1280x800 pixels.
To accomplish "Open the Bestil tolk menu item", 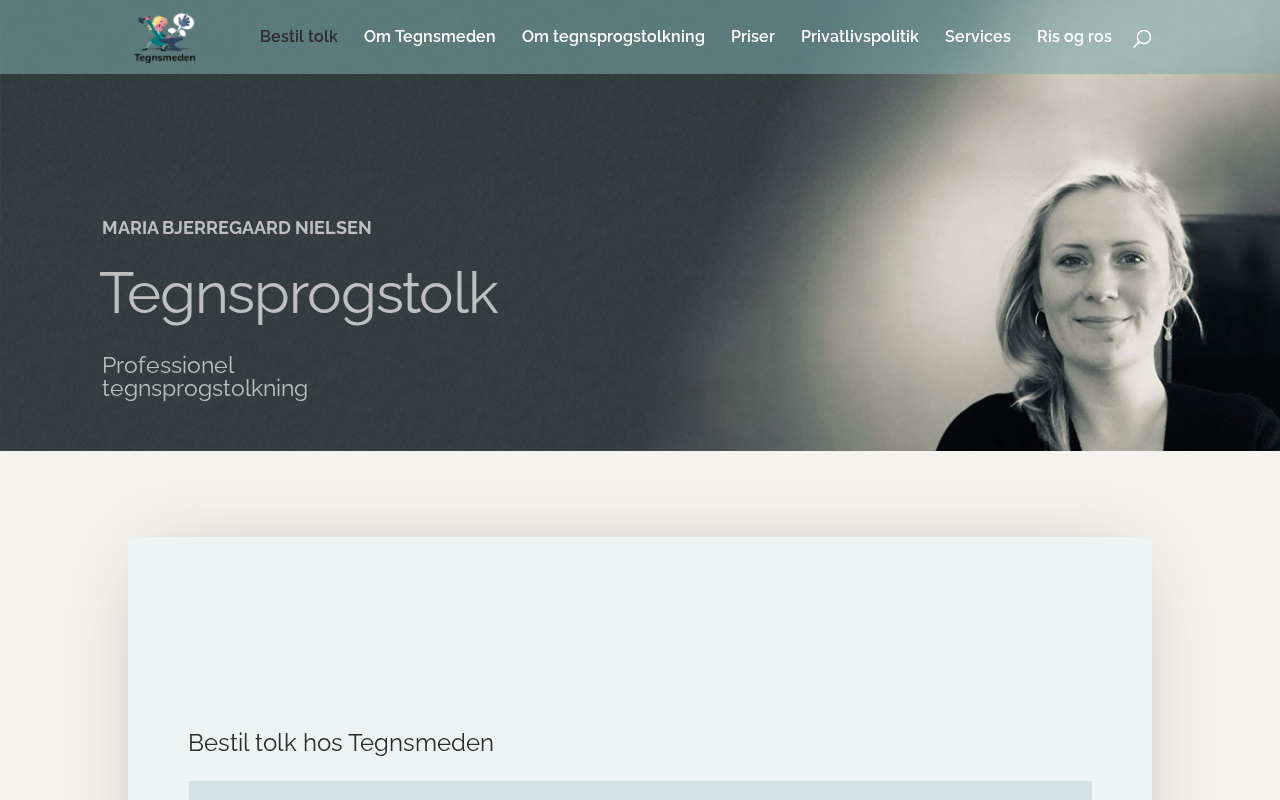I will (299, 37).
